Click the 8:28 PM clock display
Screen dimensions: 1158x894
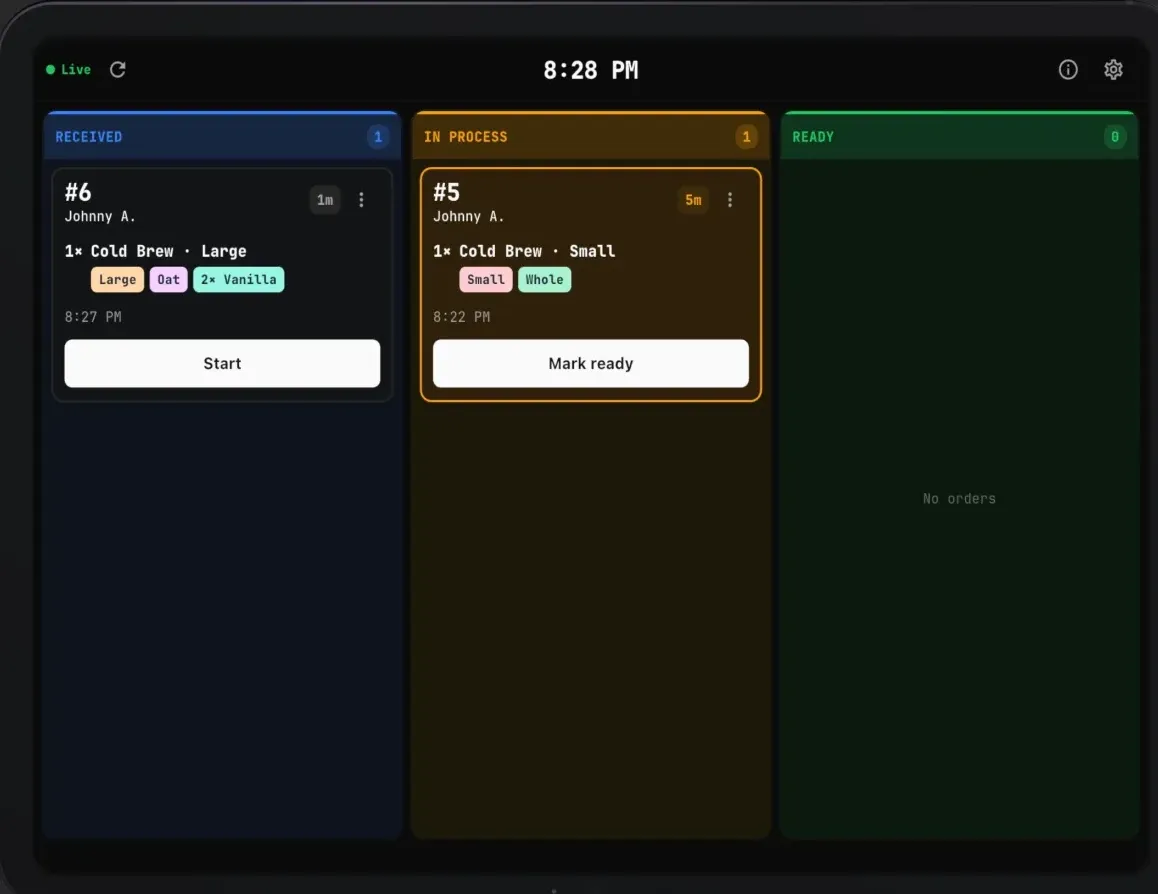click(x=591, y=70)
